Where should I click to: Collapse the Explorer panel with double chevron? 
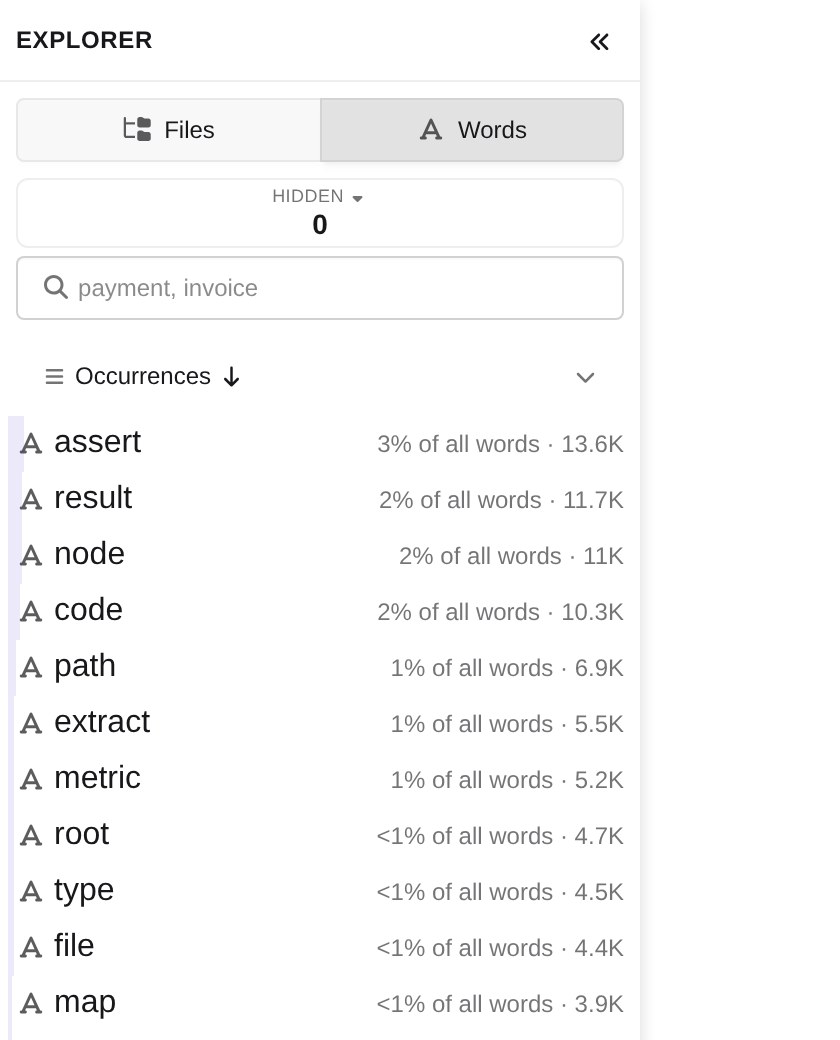pos(599,42)
